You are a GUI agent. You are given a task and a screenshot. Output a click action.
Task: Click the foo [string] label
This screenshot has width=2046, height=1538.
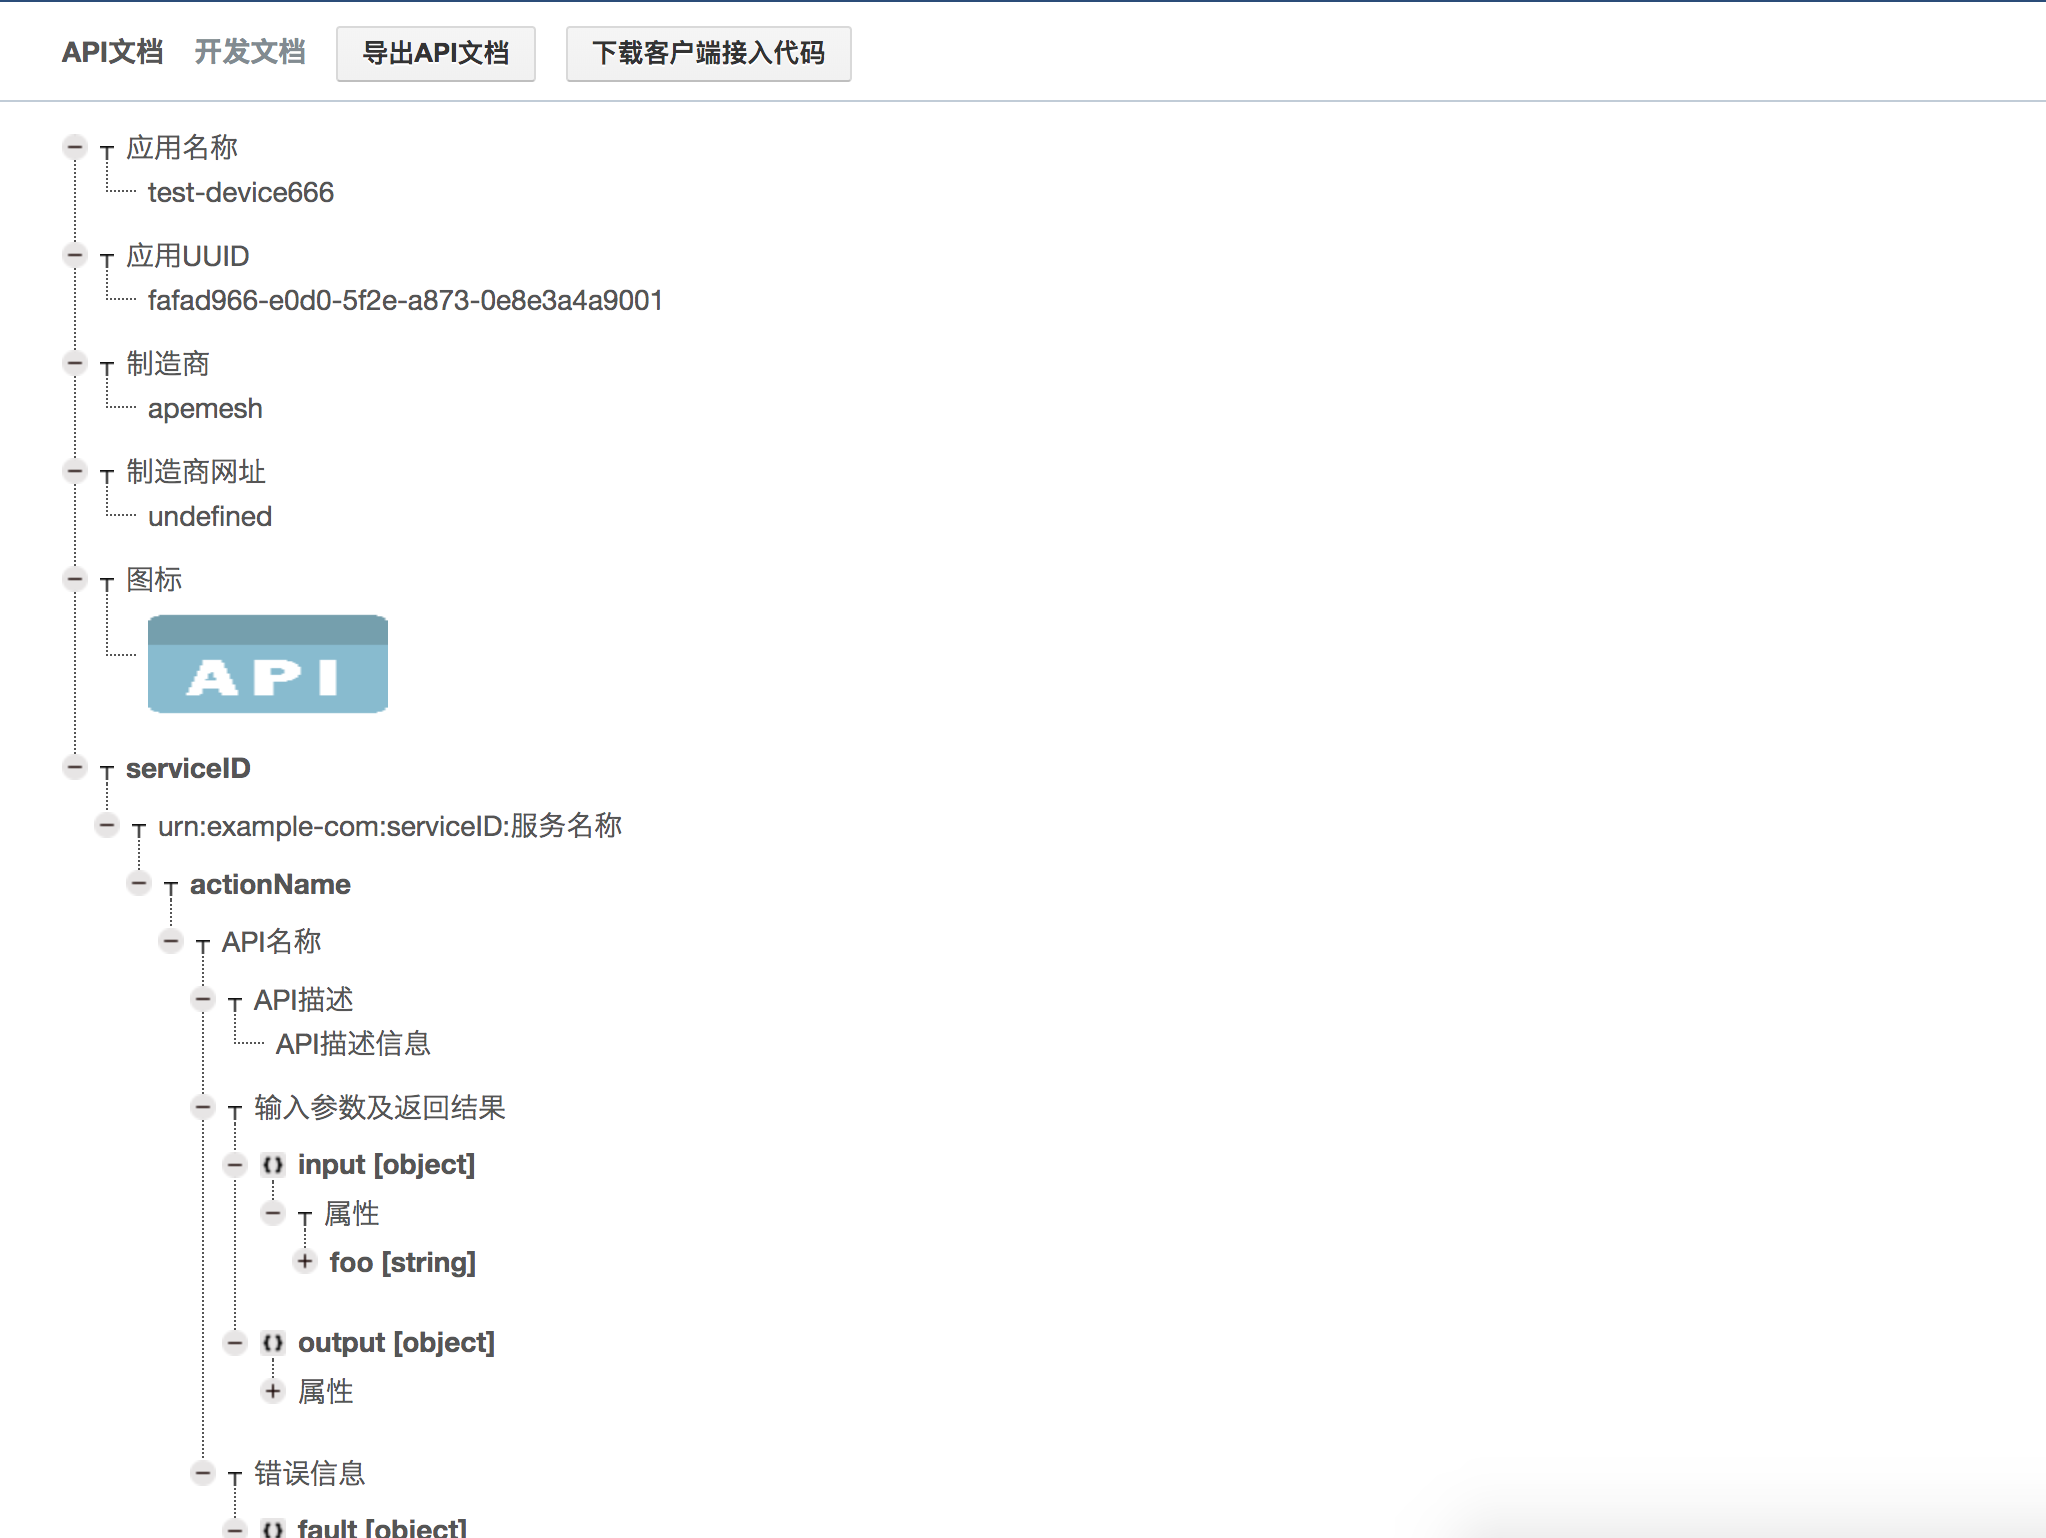403,1262
